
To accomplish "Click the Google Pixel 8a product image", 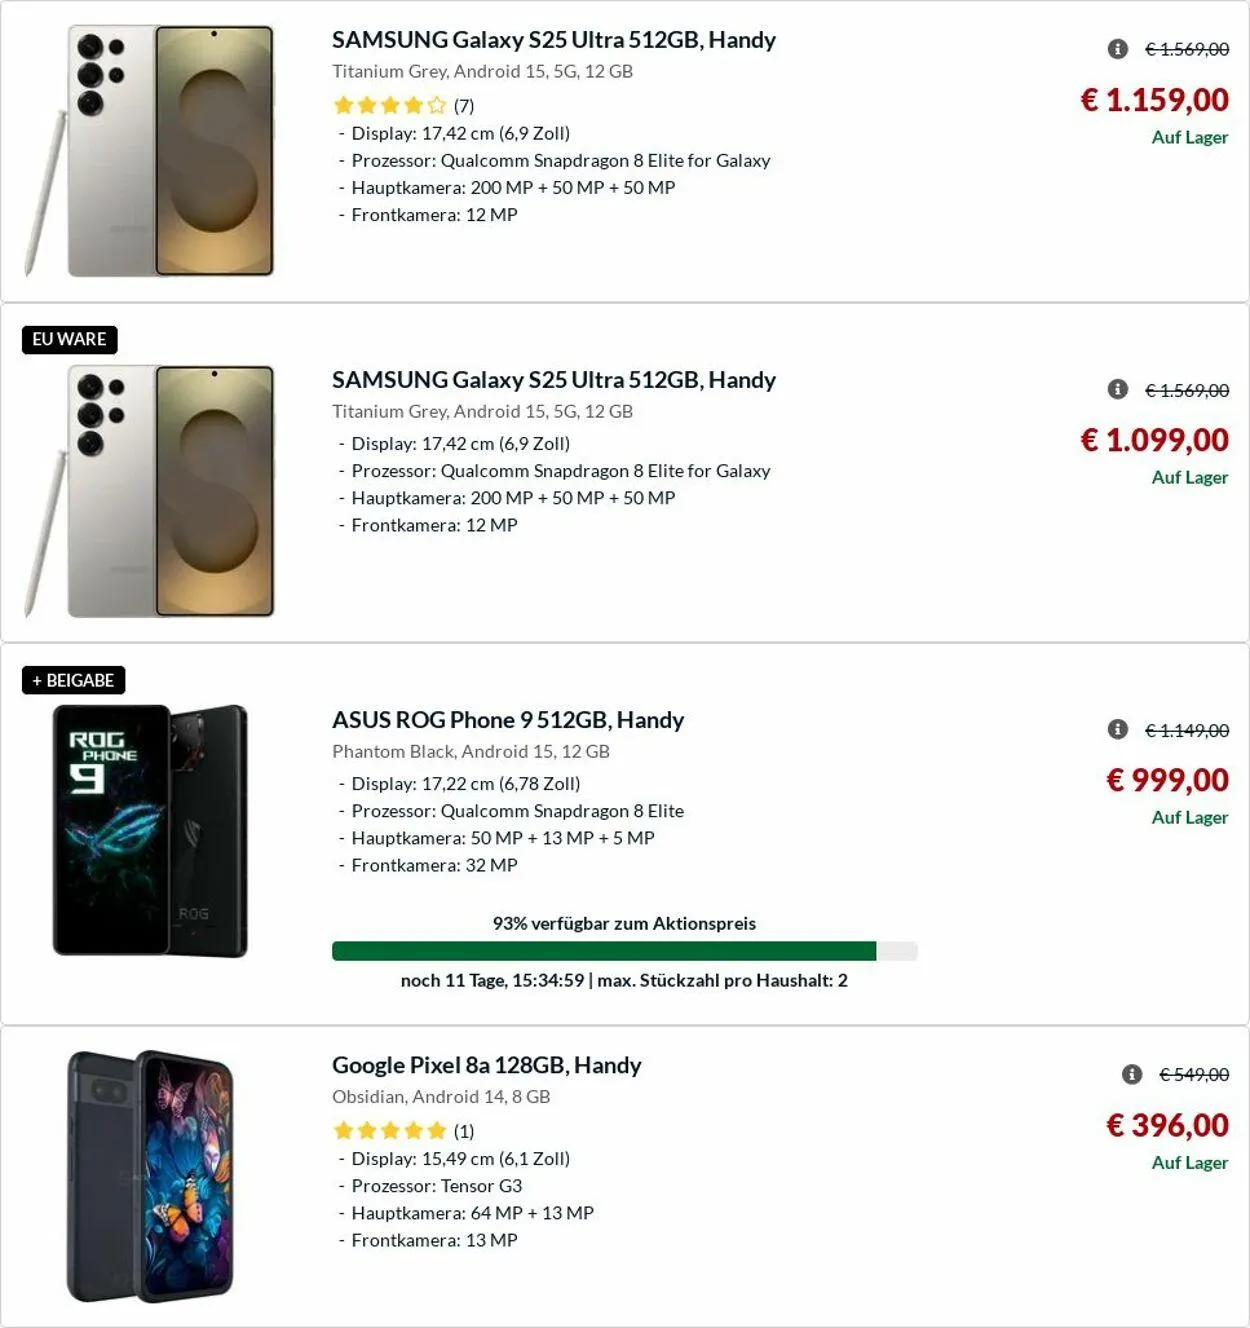I will [150, 1176].
